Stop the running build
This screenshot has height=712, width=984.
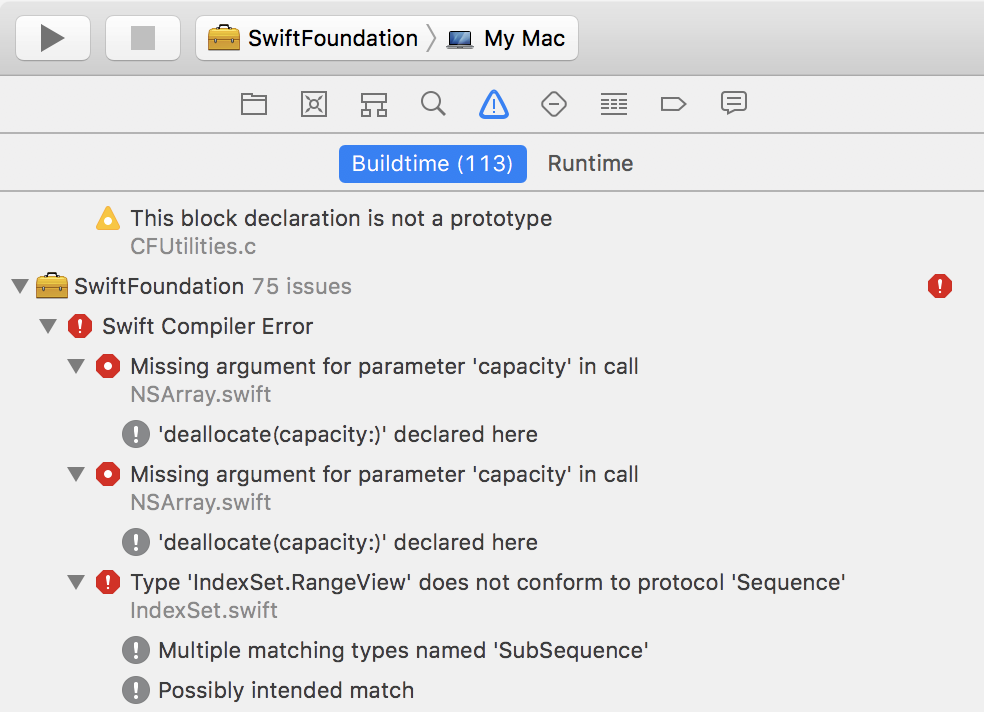[x=142, y=38]
